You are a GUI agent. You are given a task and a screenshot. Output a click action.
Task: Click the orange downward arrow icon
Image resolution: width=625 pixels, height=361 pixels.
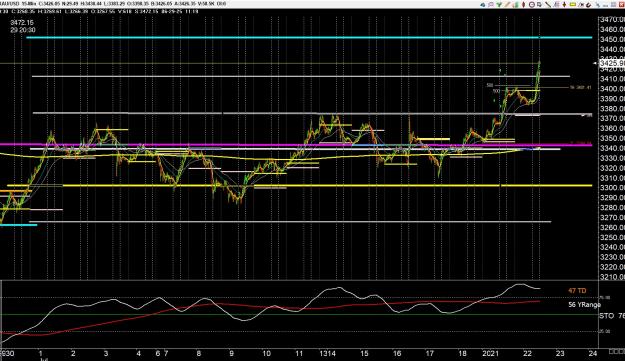[x=564, y=5]
